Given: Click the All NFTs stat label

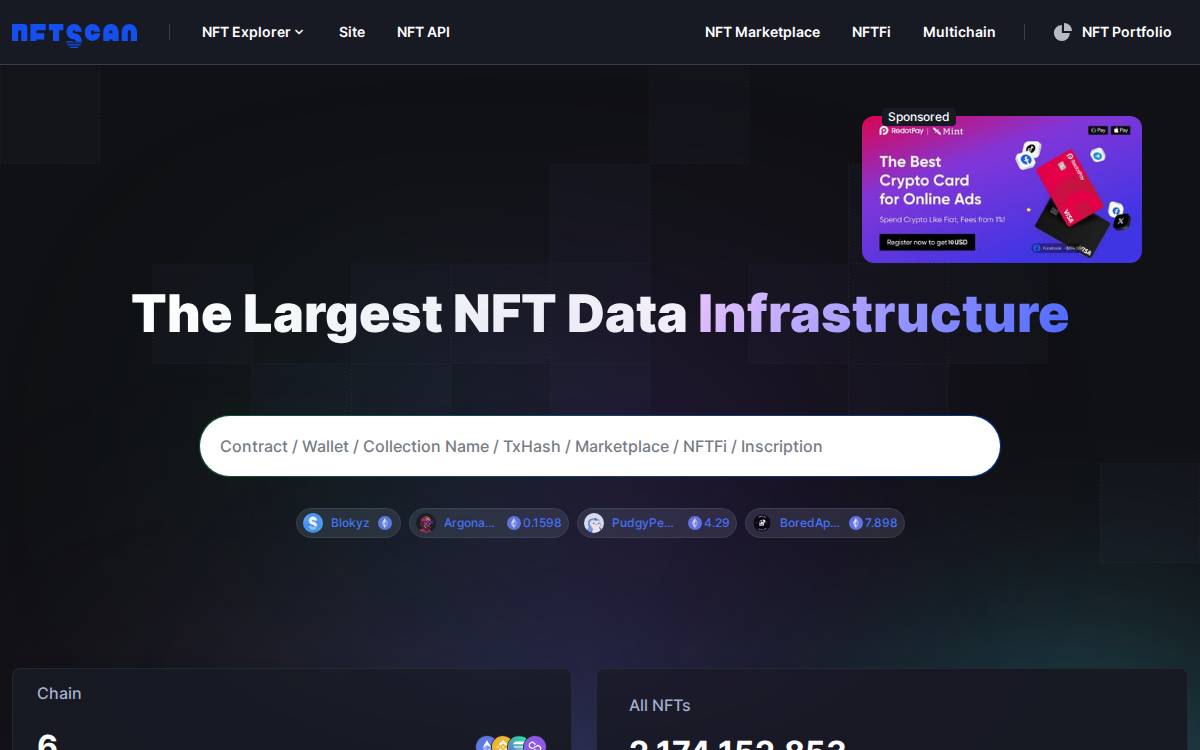Looking at the screenshot, I should point(660,705).
